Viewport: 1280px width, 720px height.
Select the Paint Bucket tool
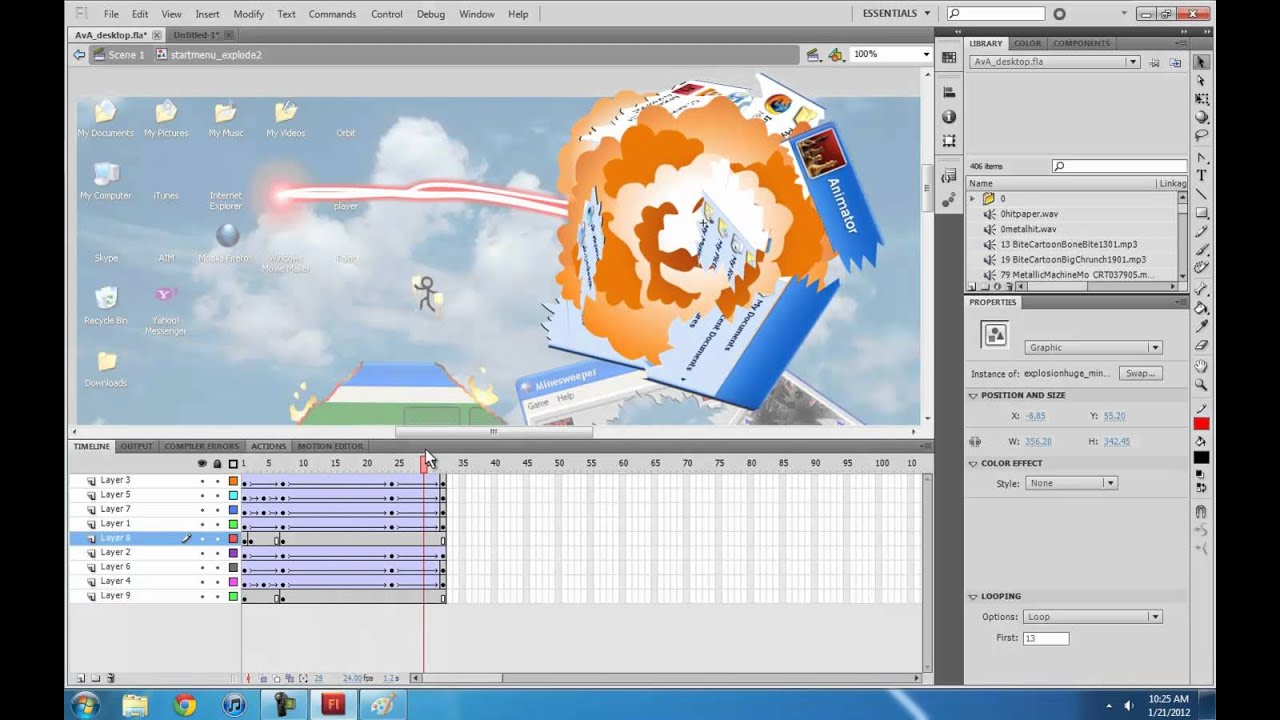[x=1201, y=308]
